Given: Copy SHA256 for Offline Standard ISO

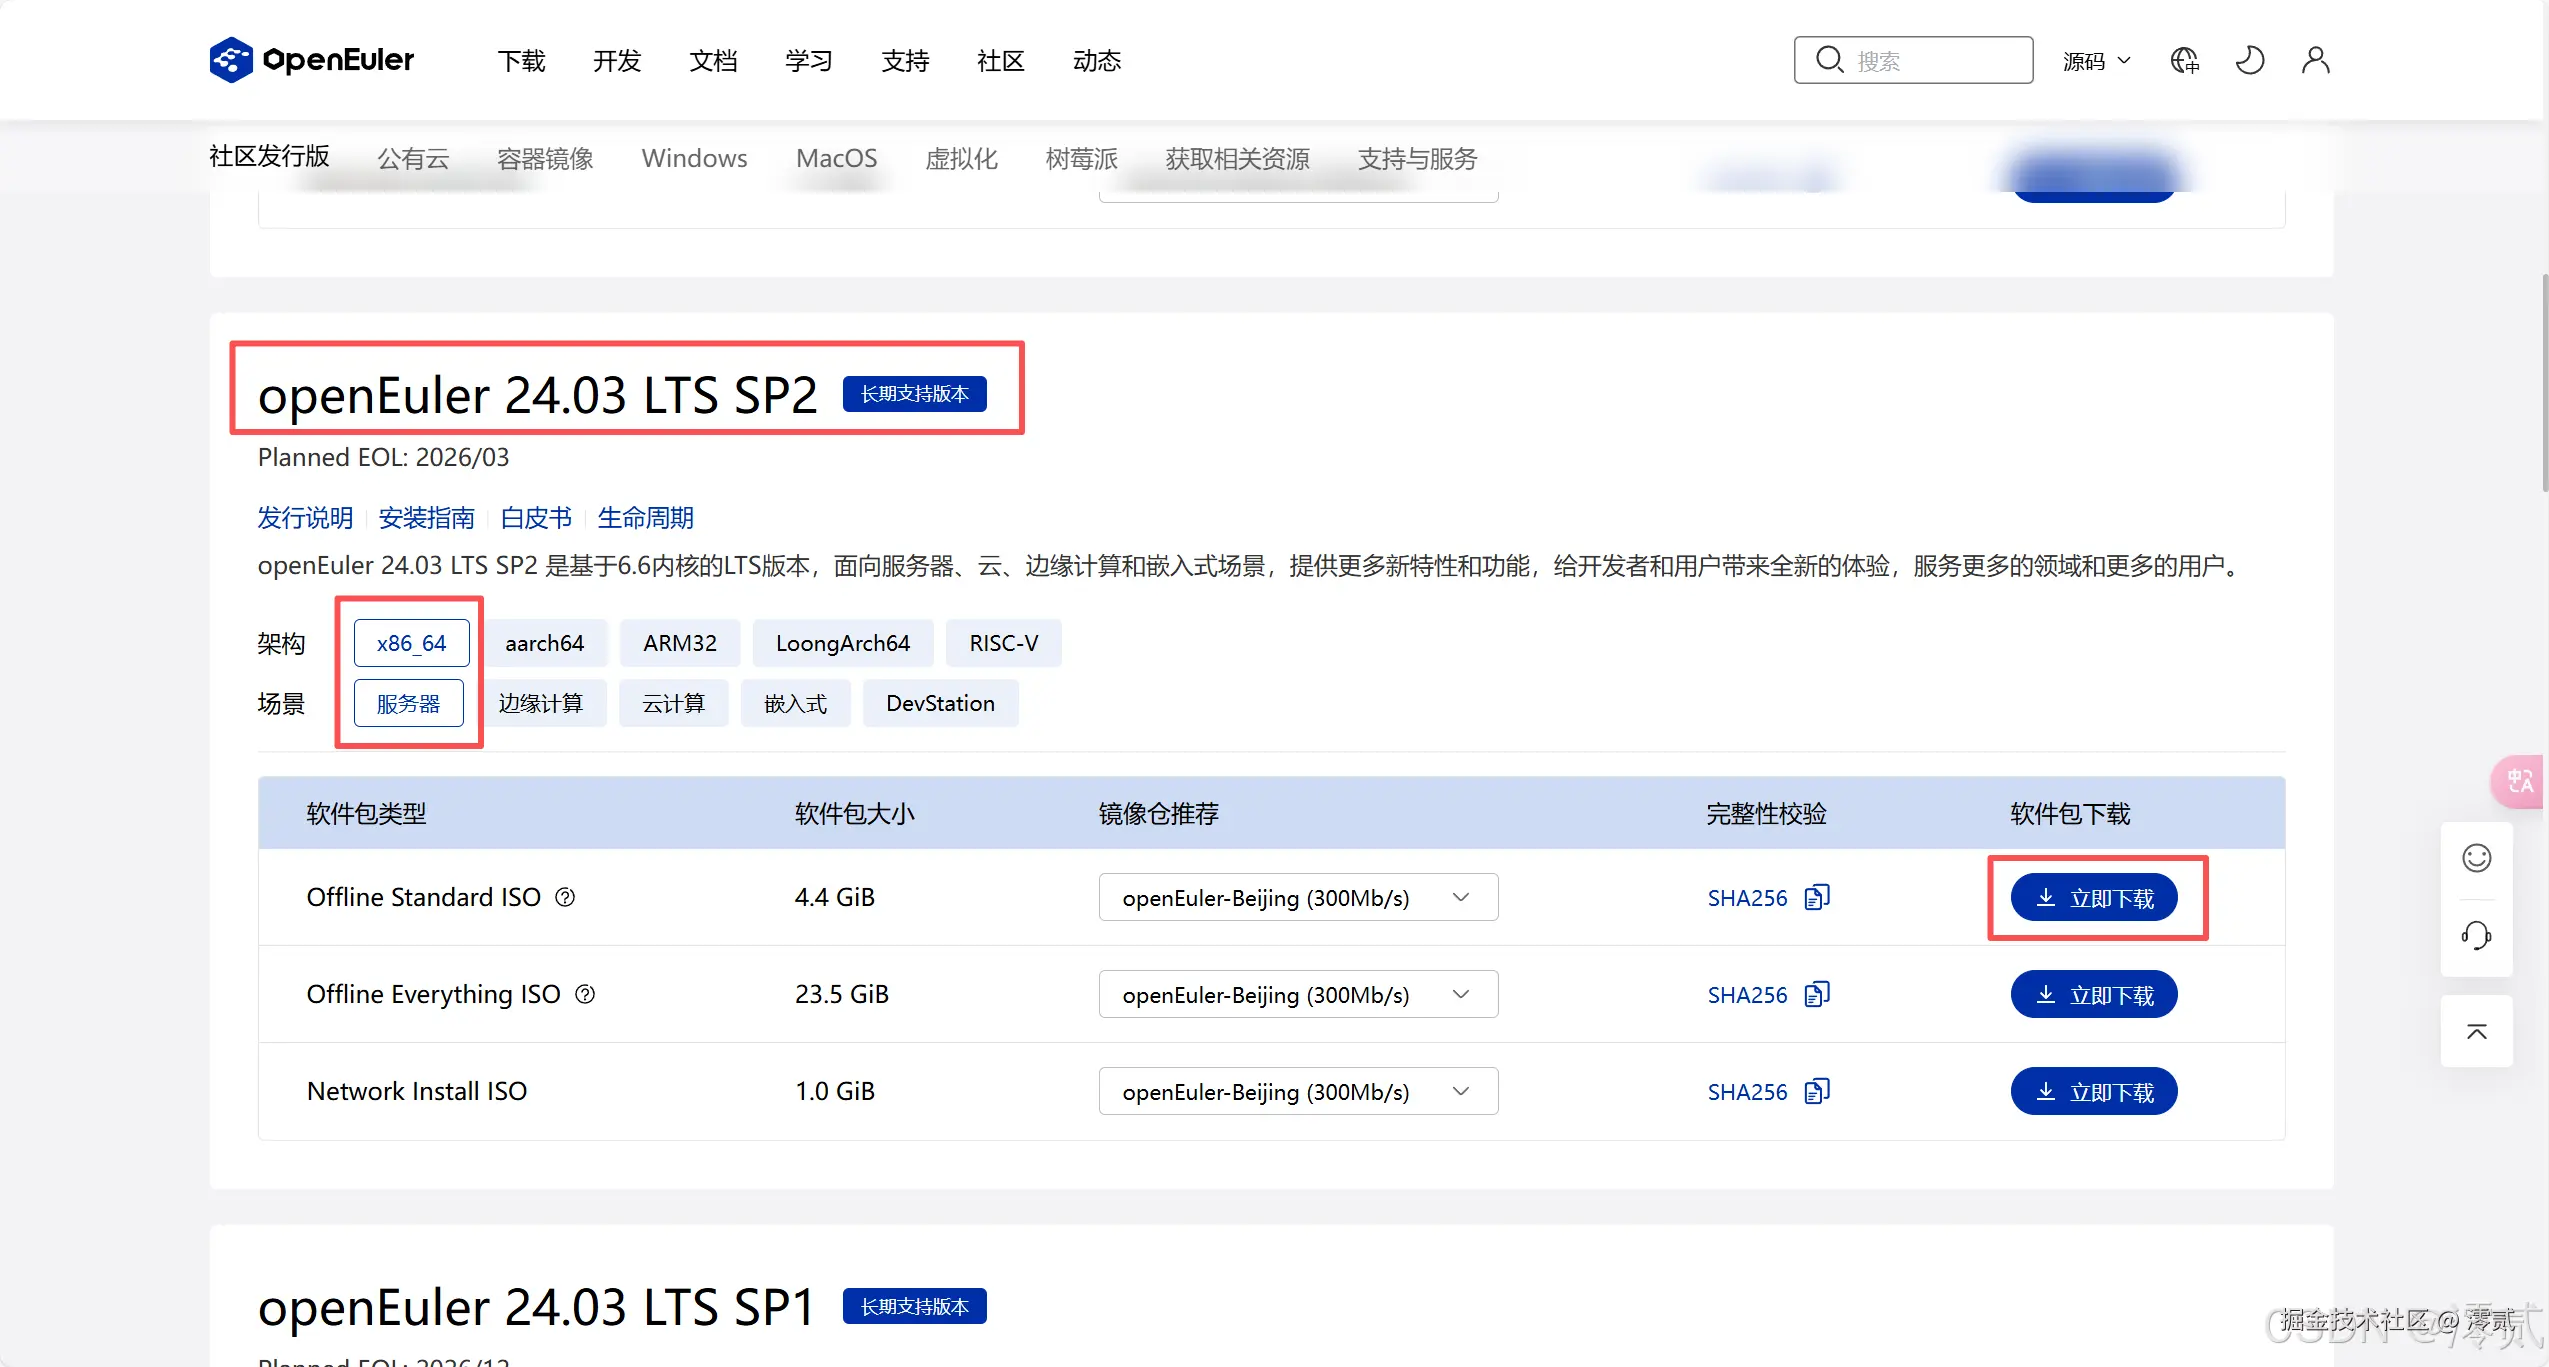Looking at the screenshot, I should pyautogui.click(x=1817, y=897).
